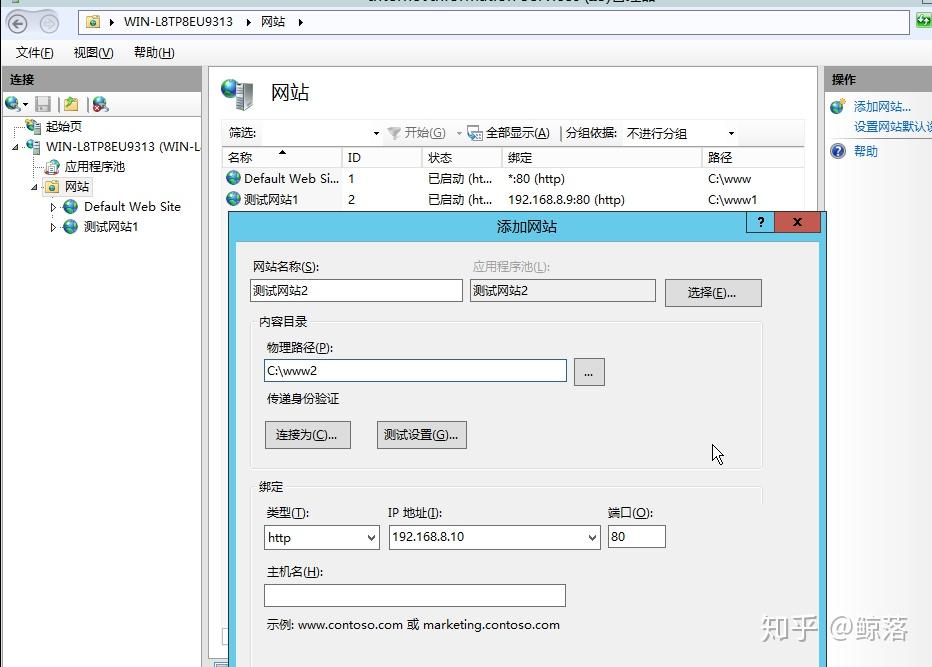Click the question mark in the dialog titlebar
932x667 pixels.
click(x=759, y=222)
